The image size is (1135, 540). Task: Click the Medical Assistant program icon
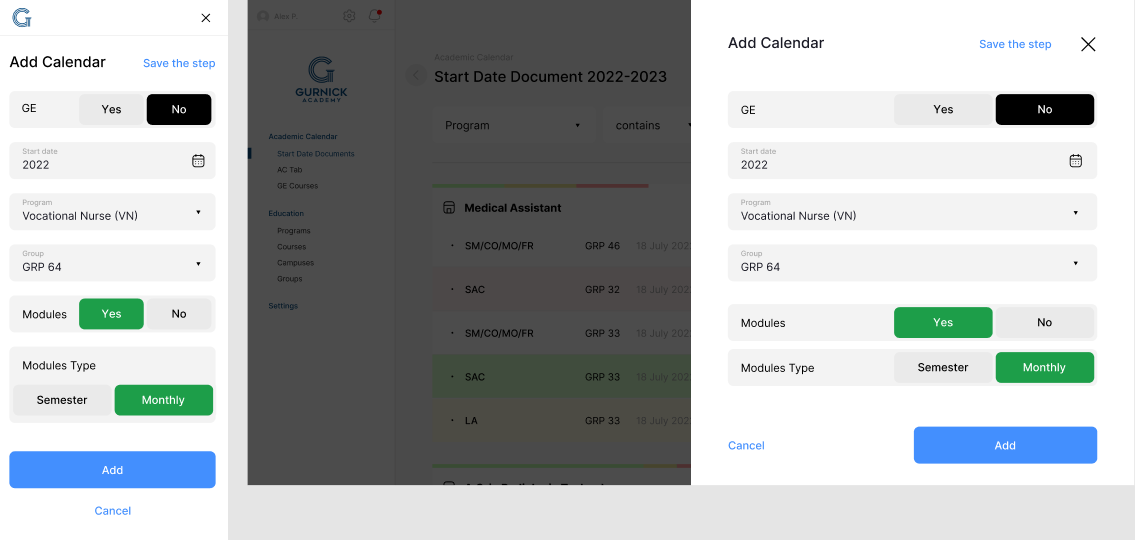click(448, 208)
